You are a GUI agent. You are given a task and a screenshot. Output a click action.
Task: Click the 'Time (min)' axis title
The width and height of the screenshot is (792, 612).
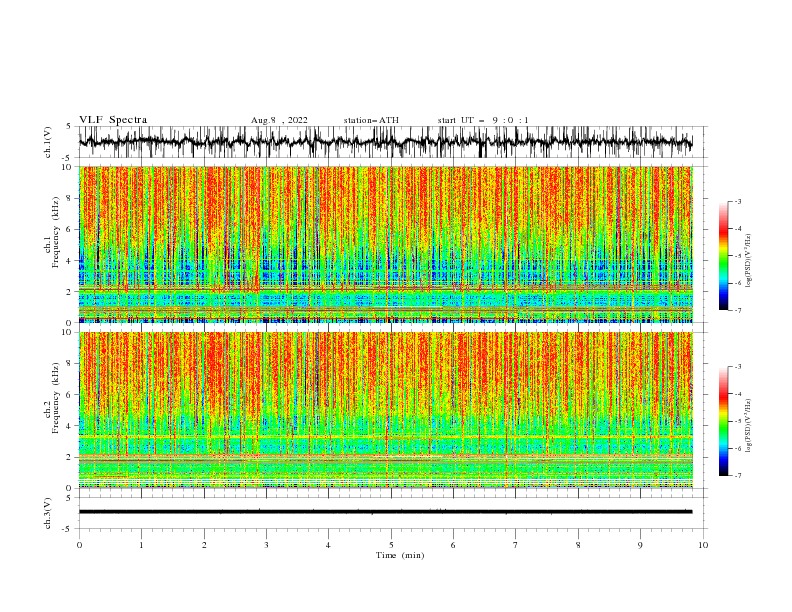tap(400, 555)
